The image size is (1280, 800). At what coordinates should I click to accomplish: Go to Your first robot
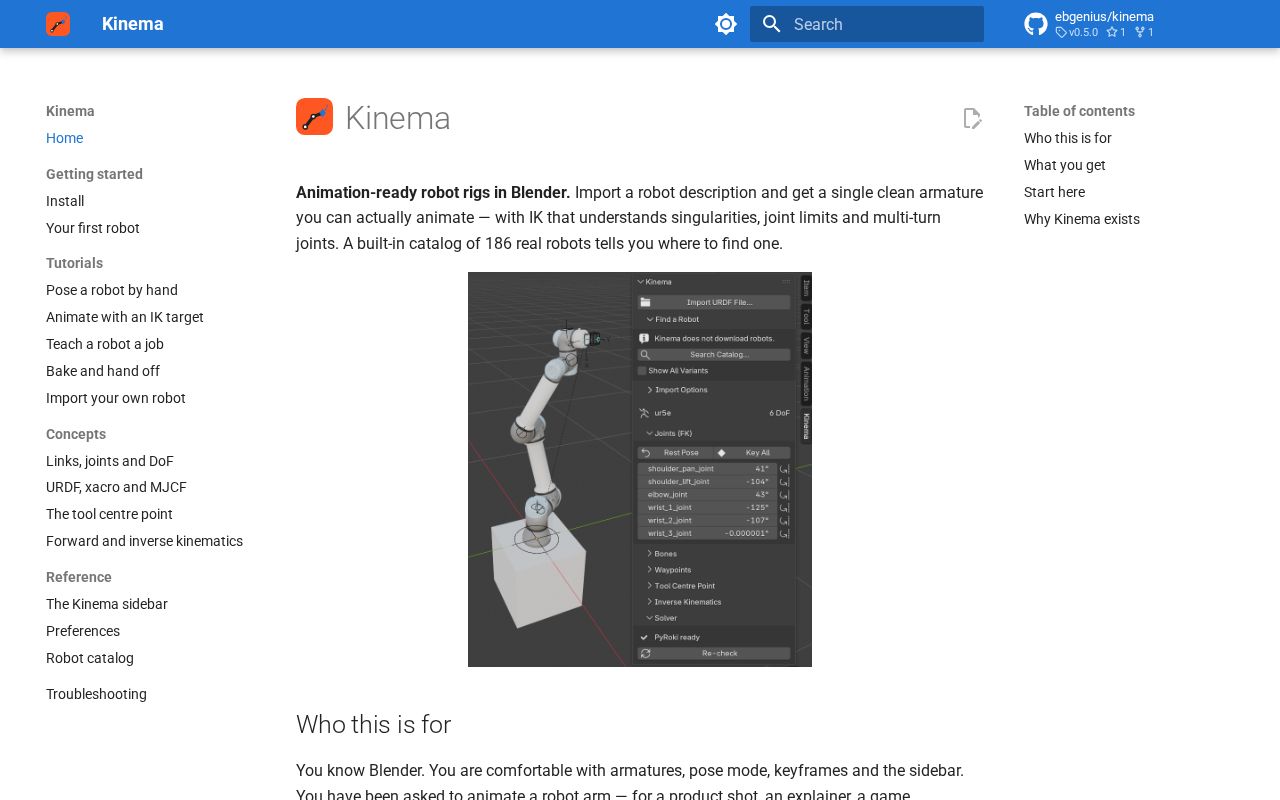[x=93, y=228]
